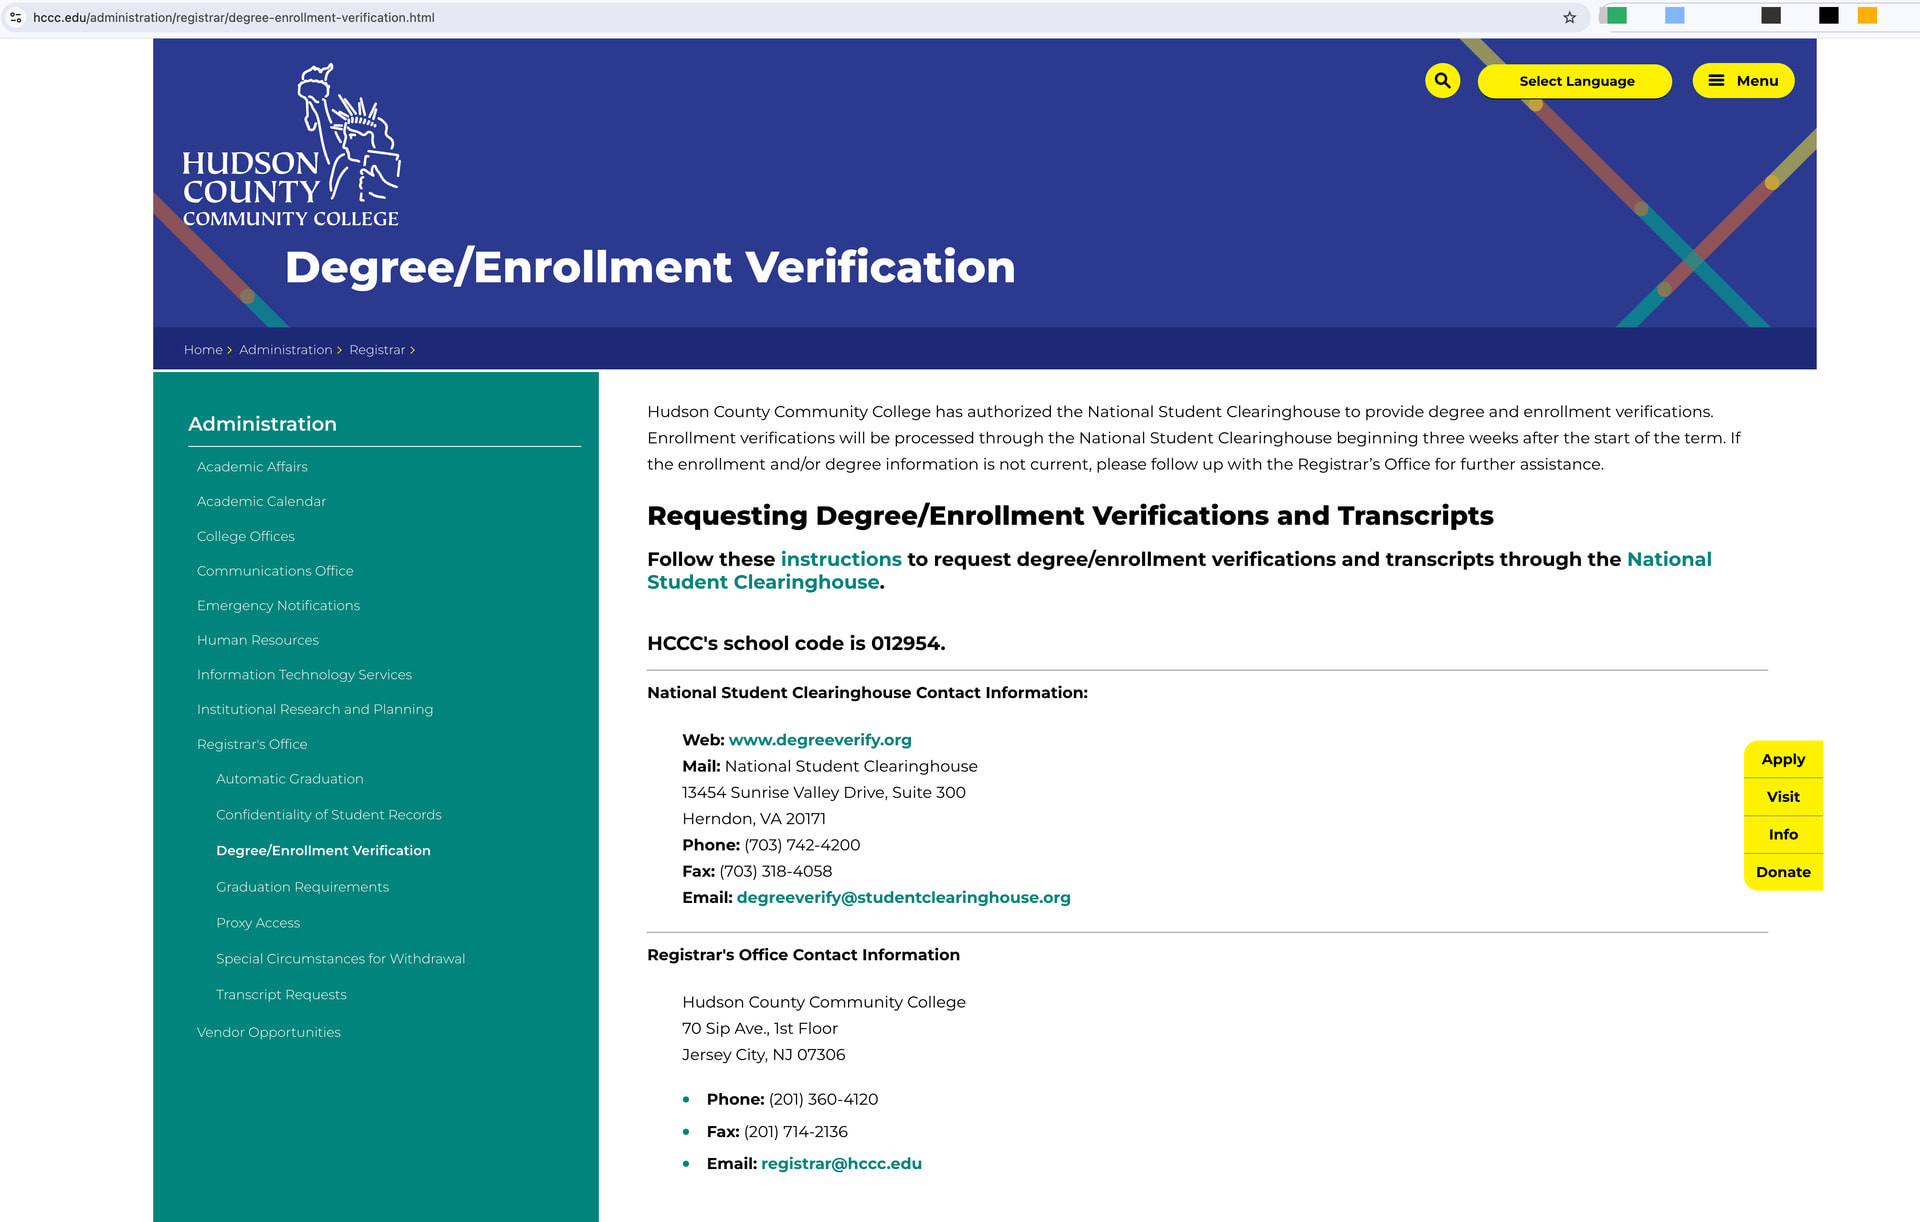The height and width of the screenshot is (1222, 1920).
Task: Visit the www.degreeverify.org link
Action: 820,740
